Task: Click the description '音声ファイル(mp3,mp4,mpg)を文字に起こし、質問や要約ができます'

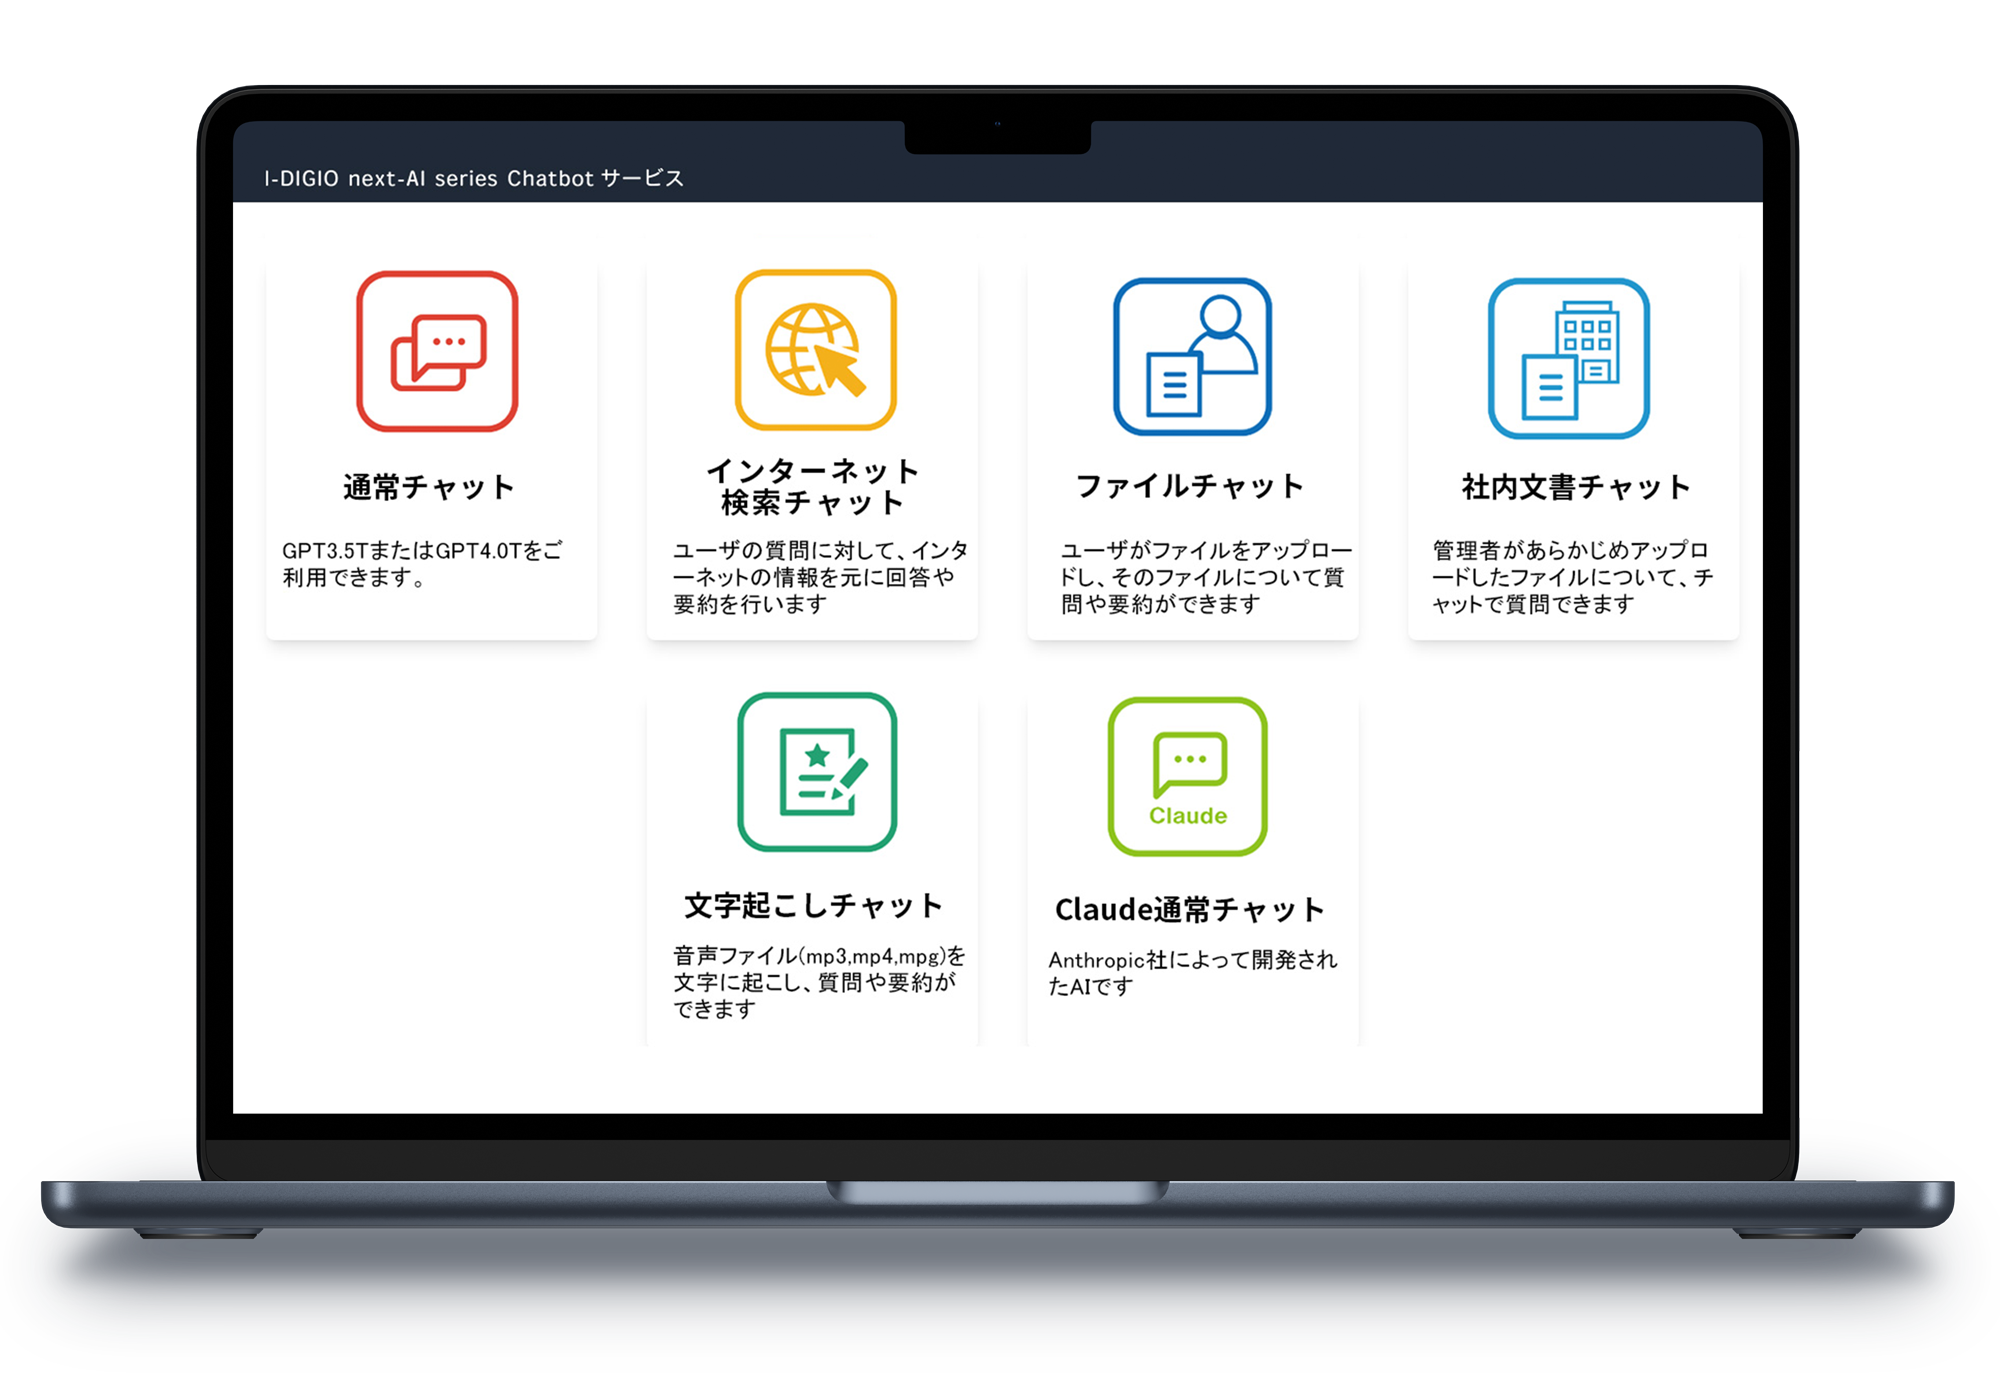Action: (x=819, y=982)
